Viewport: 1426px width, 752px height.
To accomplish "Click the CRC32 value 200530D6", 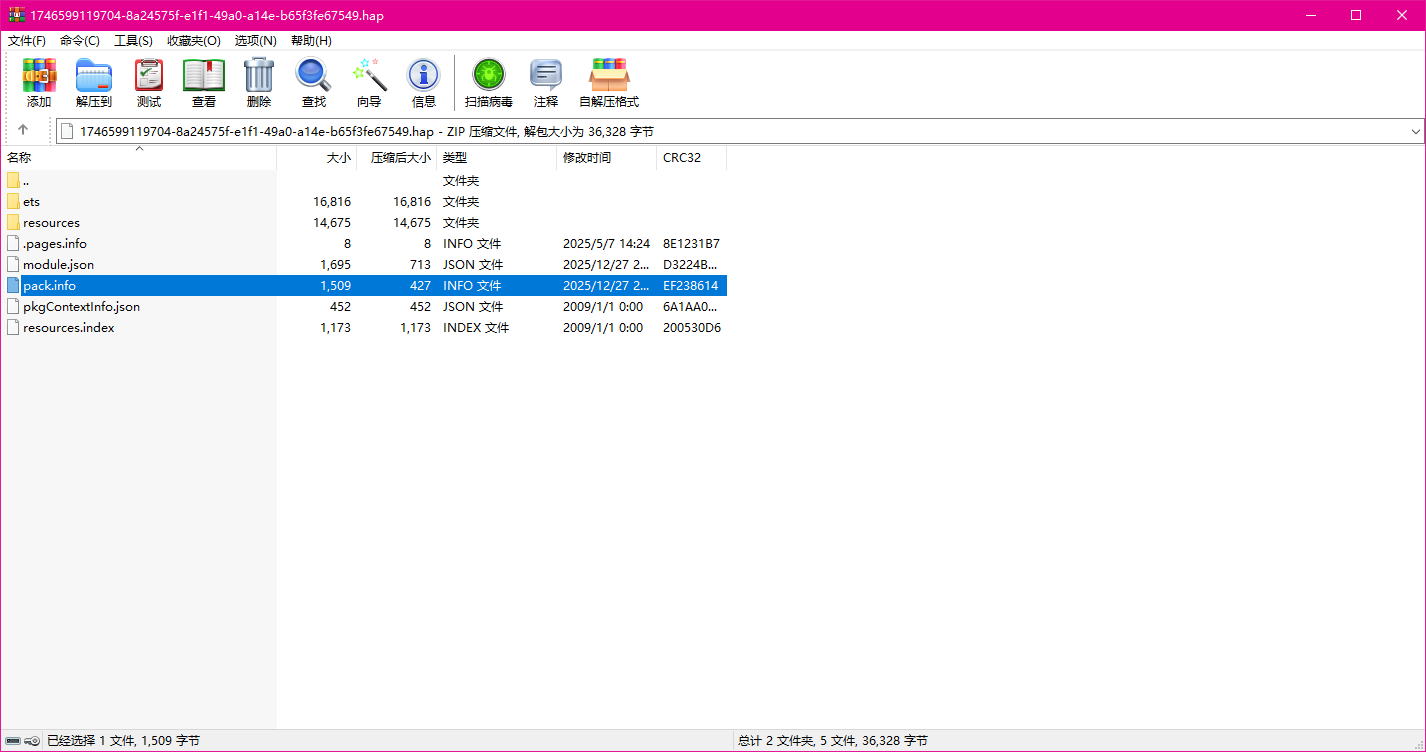I will click(x=692, y=328).
